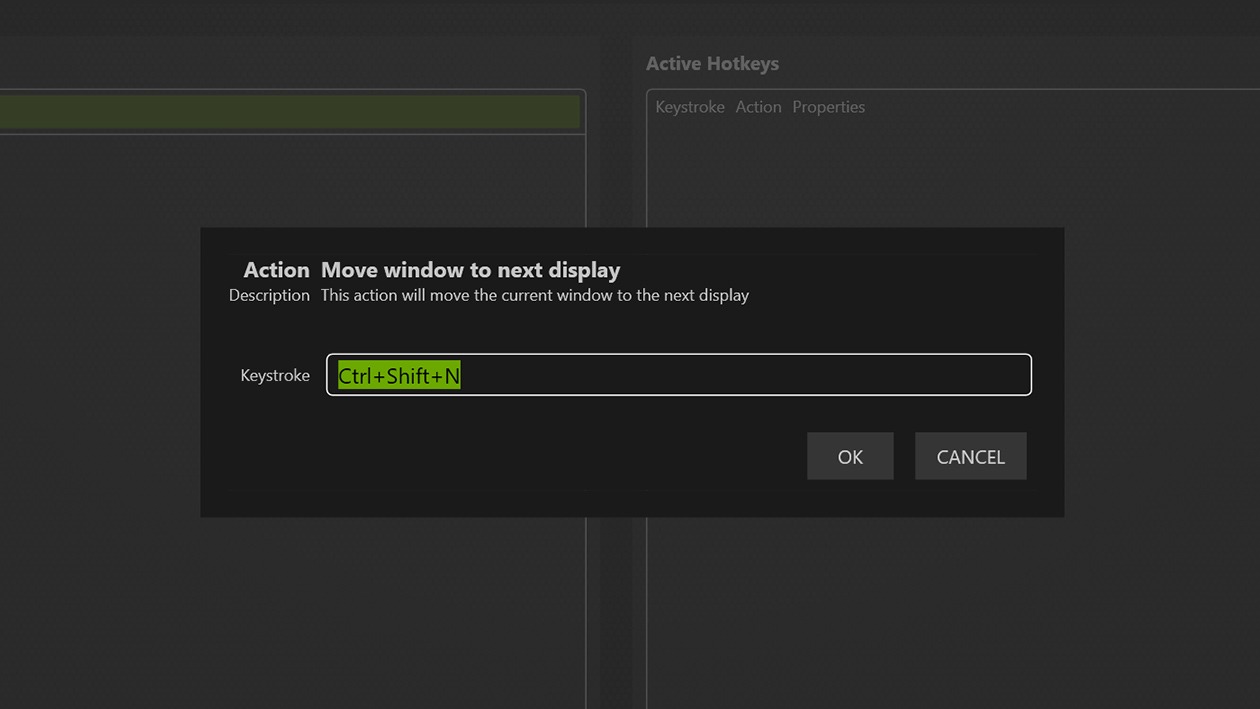Click the action description text

534,295
